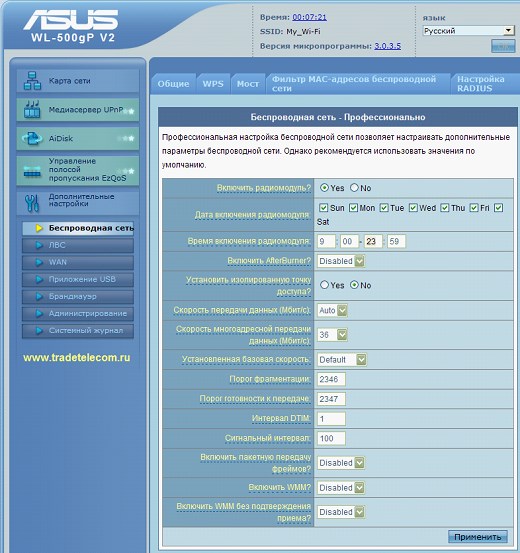This screenshot has height=553, width=520.
Task: Click the wrench icon for Дополнительные настройки
Action: click(32, 203)
